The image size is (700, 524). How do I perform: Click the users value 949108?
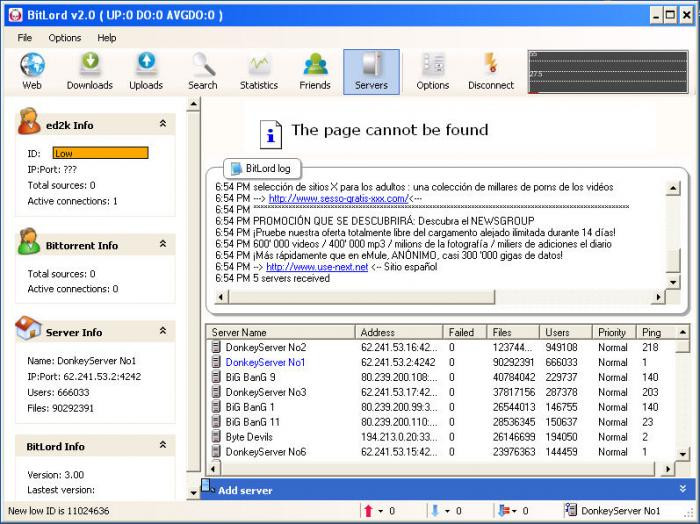click(x=561, y=347)
